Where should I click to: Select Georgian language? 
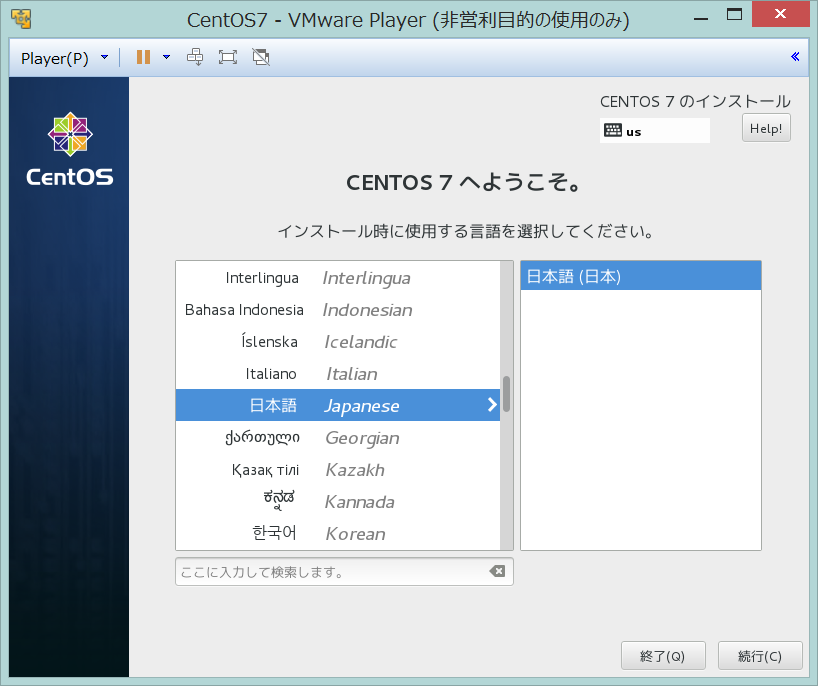pos(338,437)
